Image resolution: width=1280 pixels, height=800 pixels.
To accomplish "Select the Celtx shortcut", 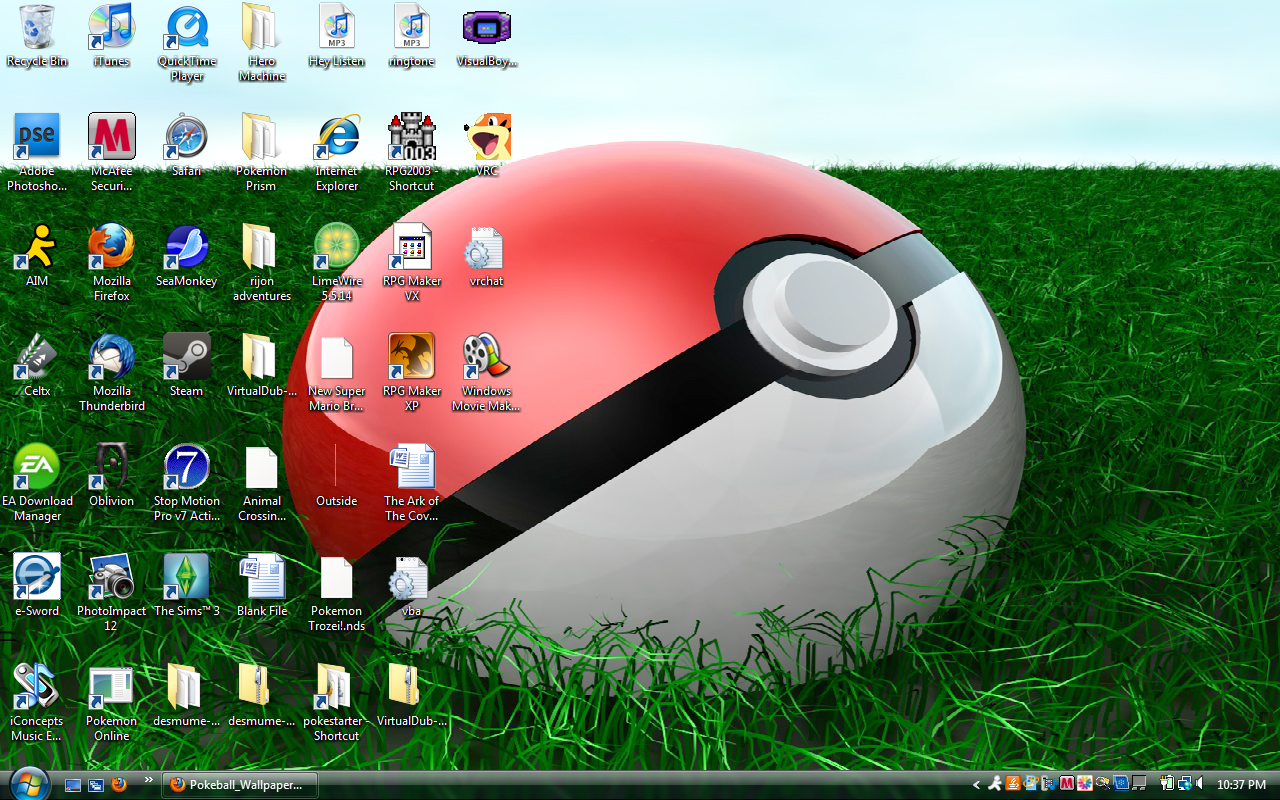I will pos(37,366).
